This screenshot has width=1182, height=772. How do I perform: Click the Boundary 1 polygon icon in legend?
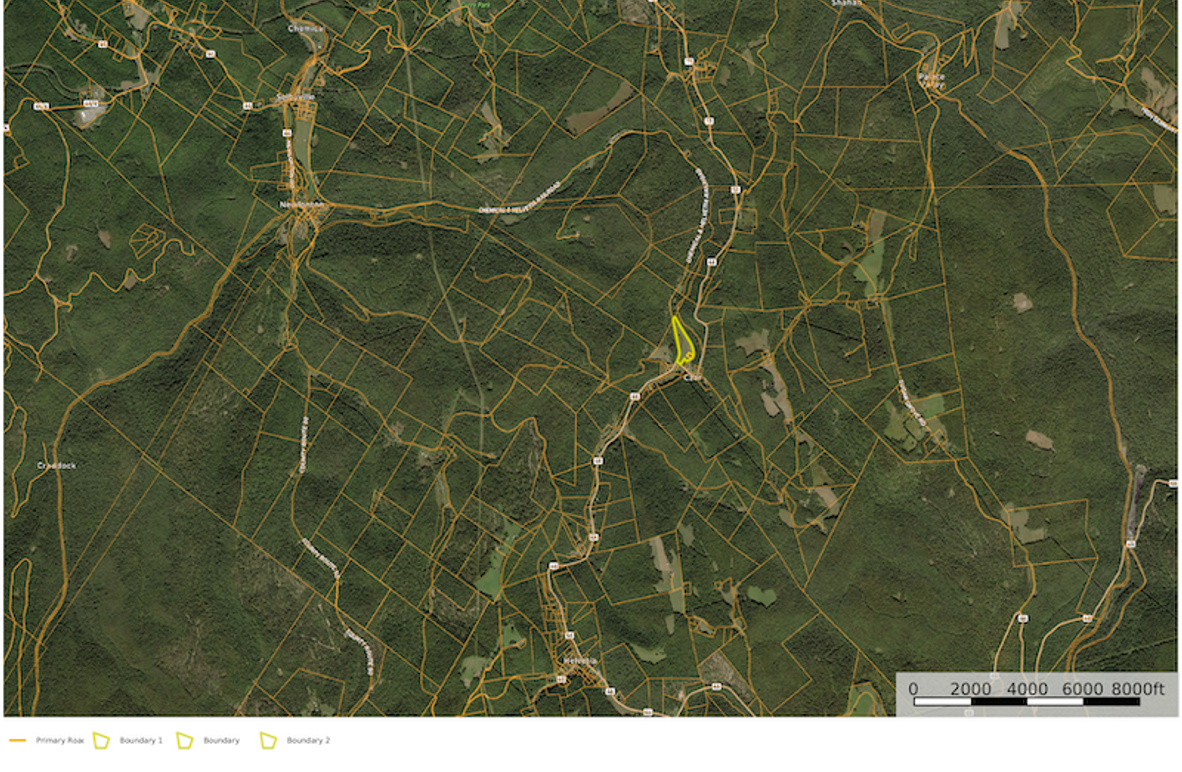point(100,740)
